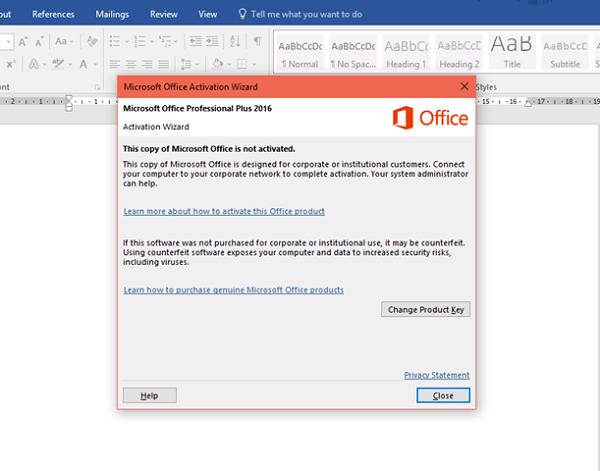Apply the Subtitle style
This screenshot has width=600, height=471.
coord(565,54)
